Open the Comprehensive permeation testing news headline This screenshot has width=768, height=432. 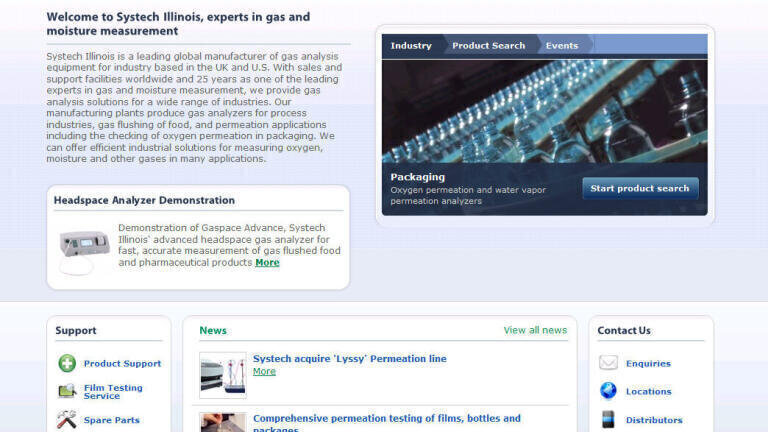click(386, 423)
